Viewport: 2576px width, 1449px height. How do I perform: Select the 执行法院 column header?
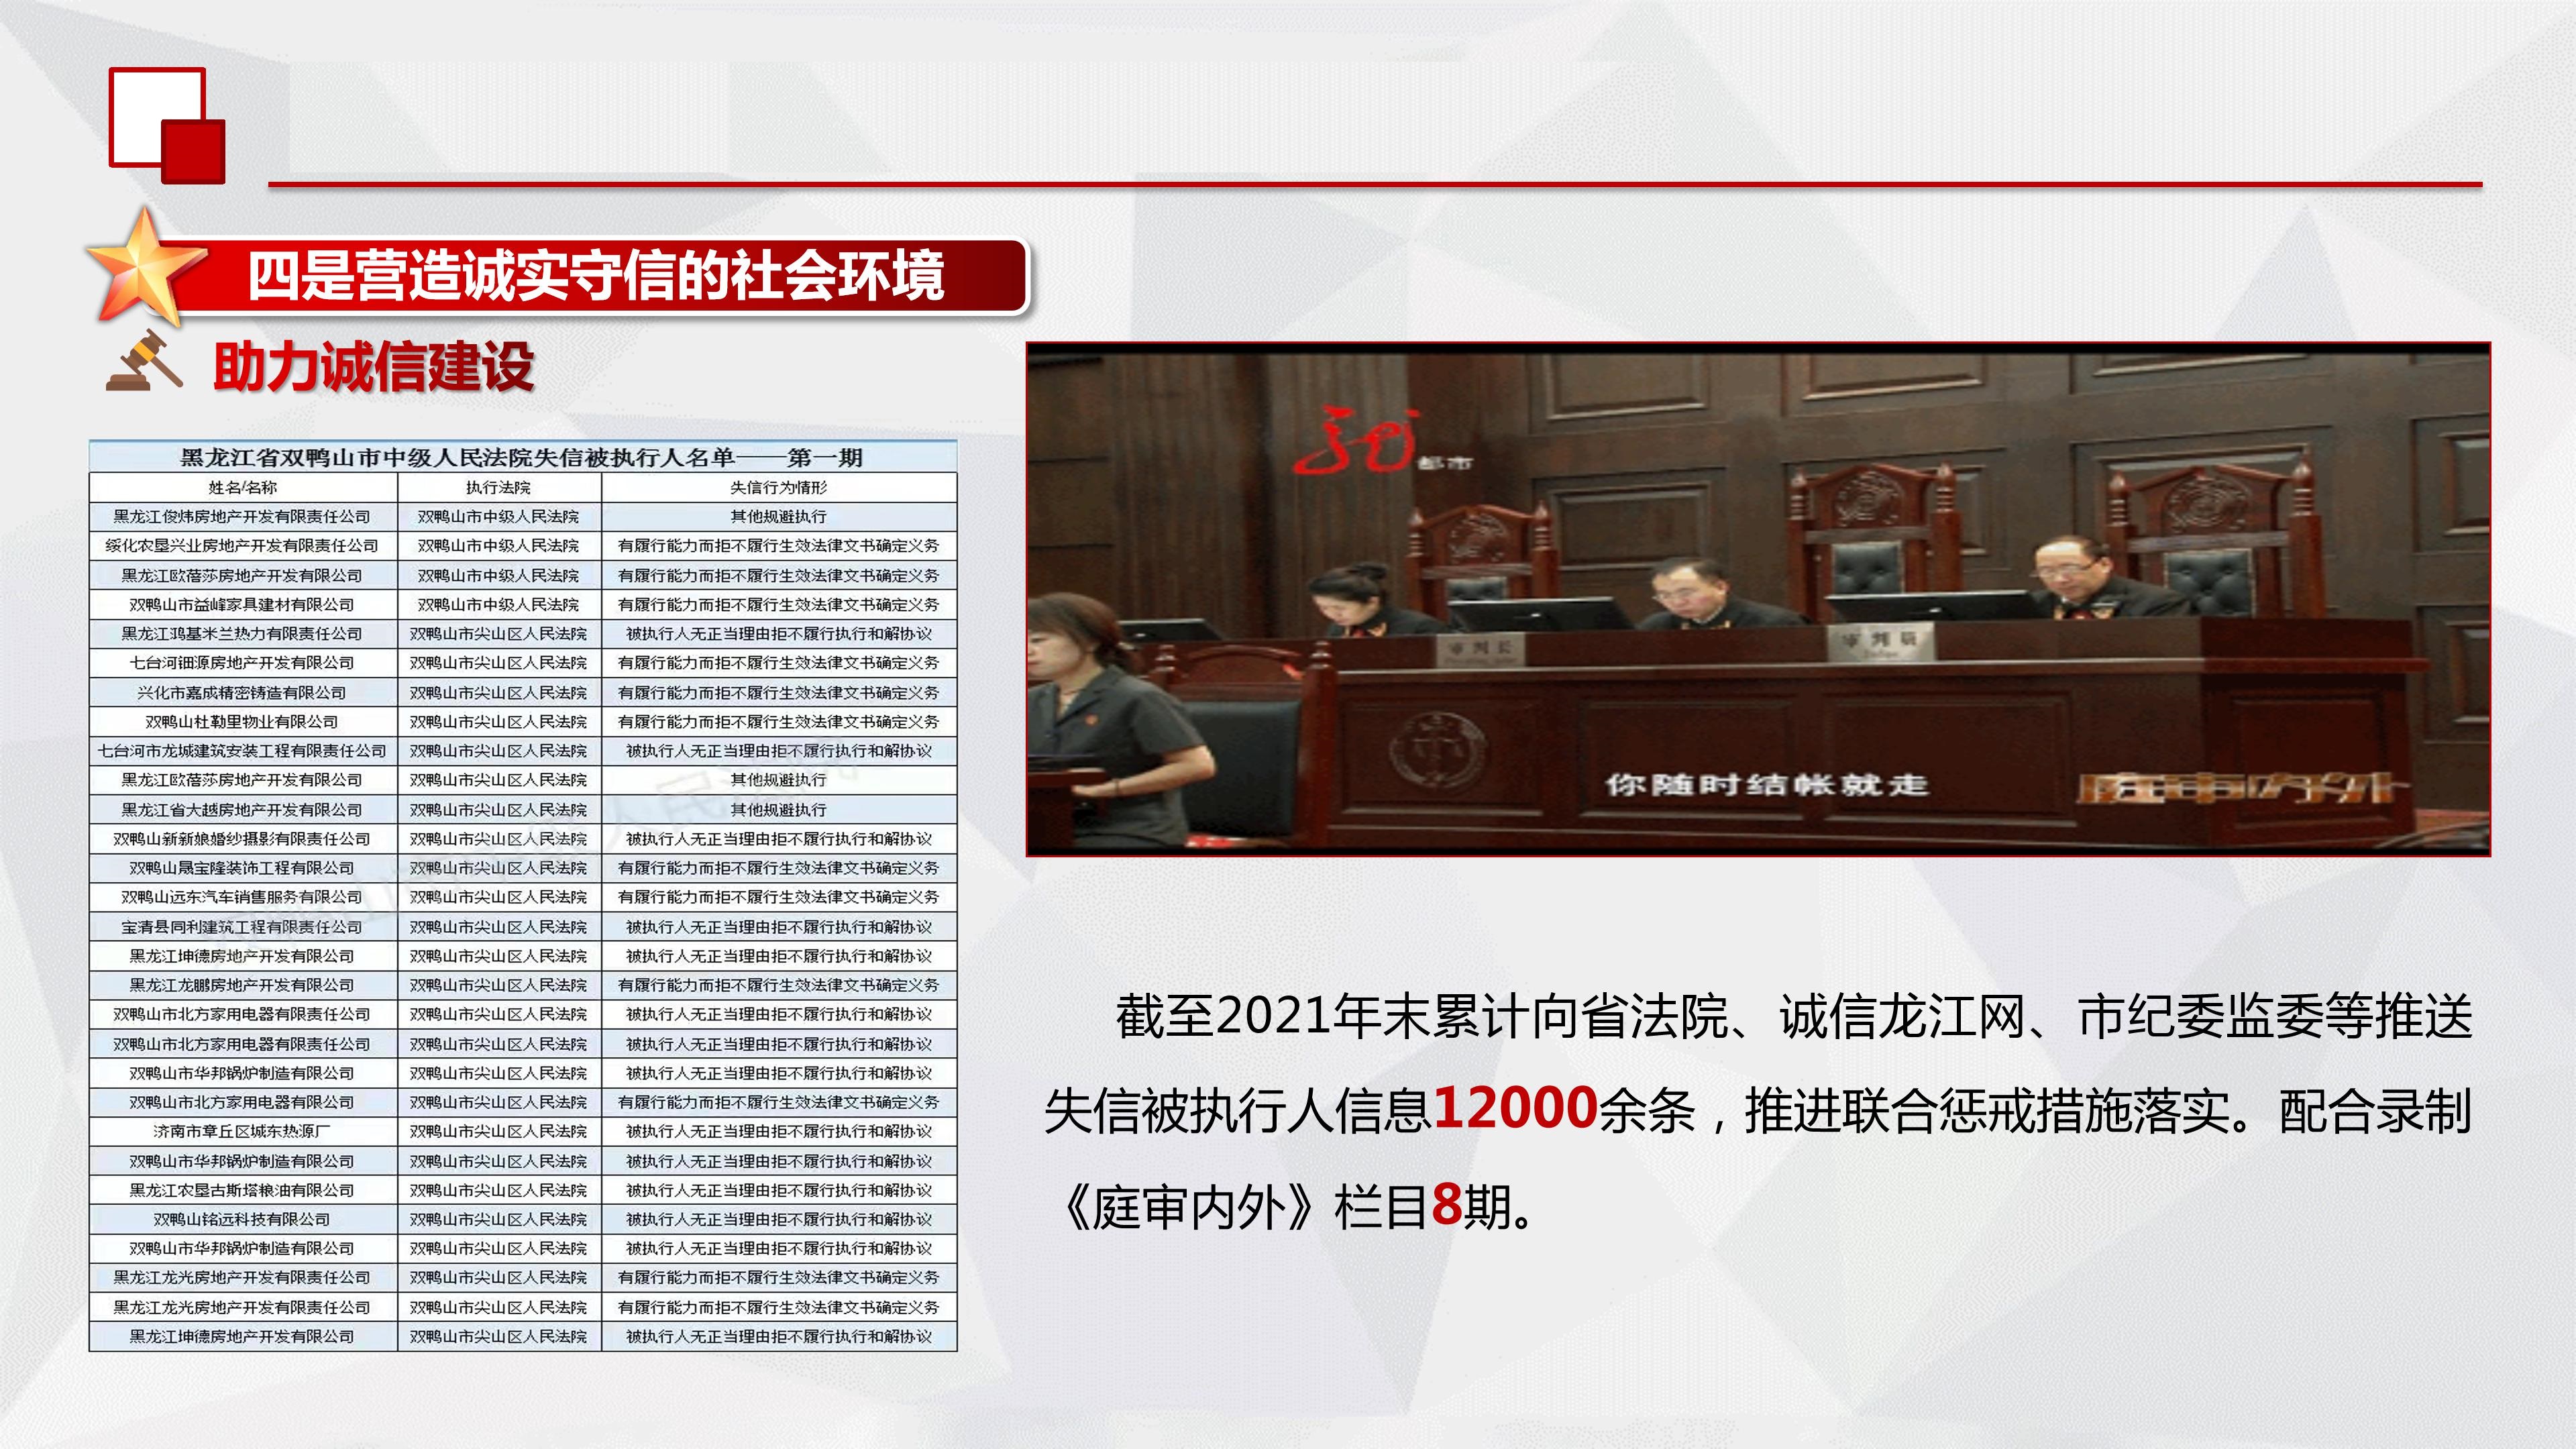point(498,487)
